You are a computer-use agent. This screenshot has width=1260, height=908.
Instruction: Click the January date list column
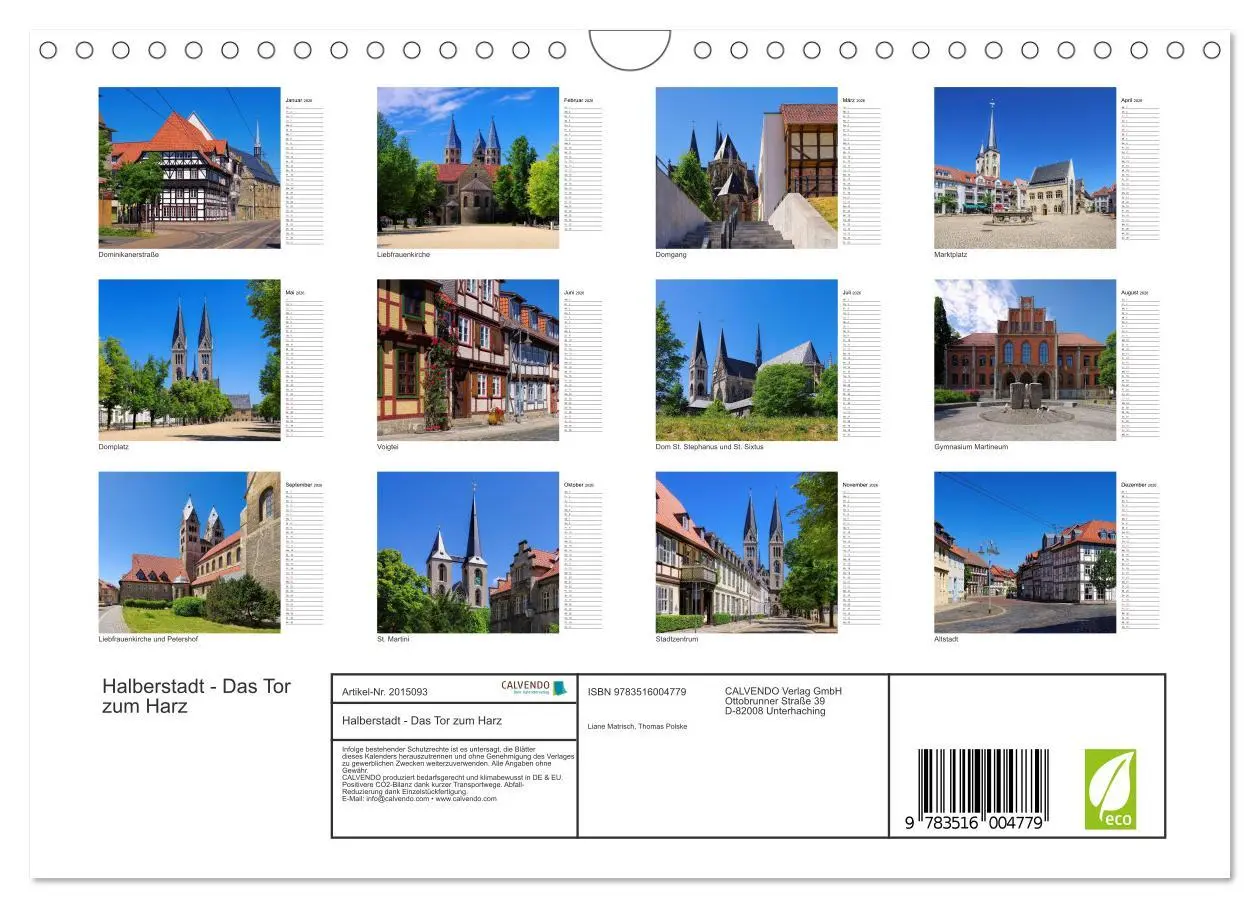coord(304,175)
